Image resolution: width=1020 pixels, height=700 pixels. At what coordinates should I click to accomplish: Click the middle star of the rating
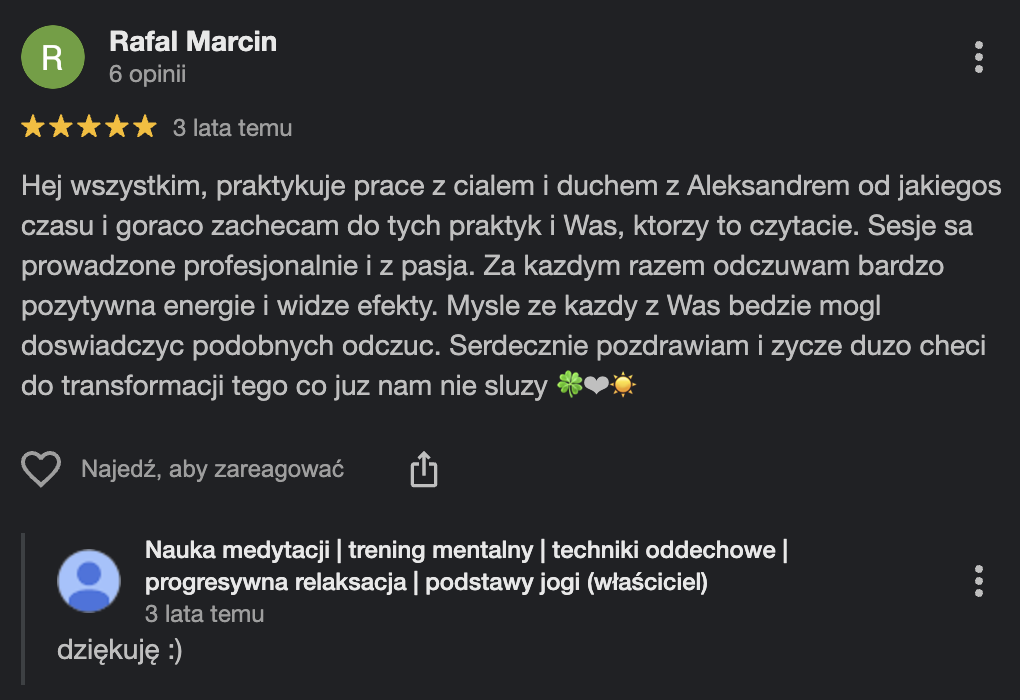click(90, 127)
